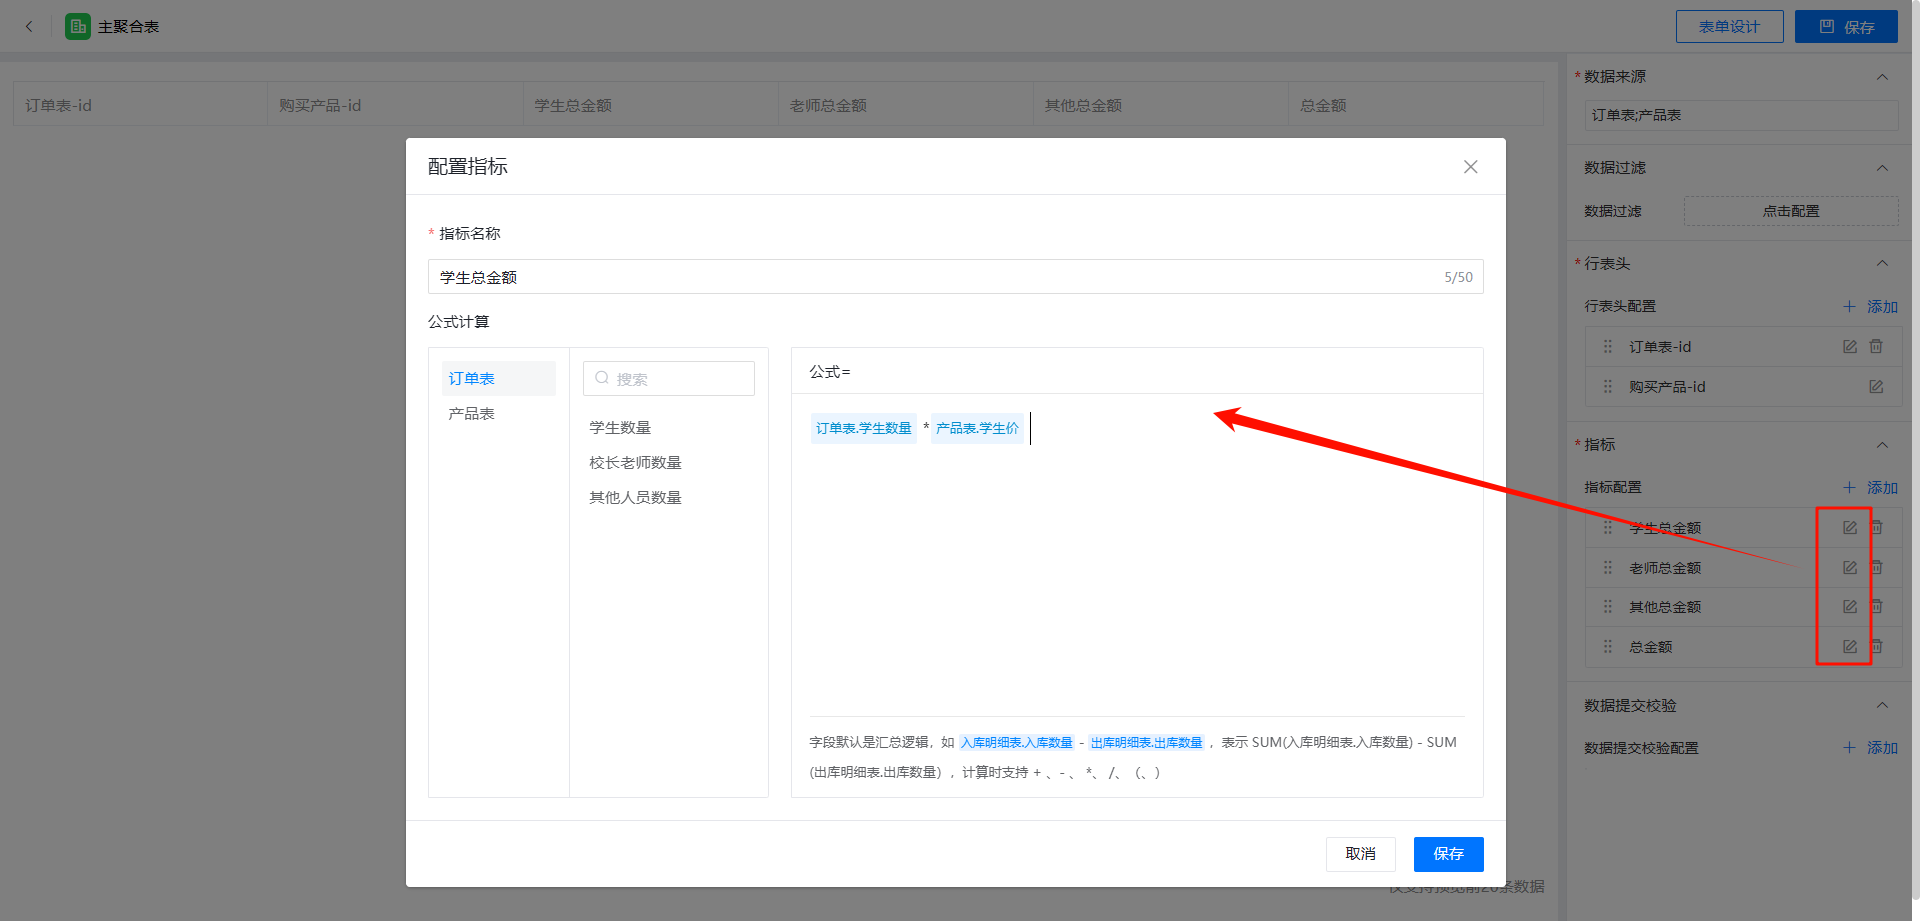Collapse the 行表头 section chevron
This screenshot has width=1920, height=921.
pos(1882,264)
